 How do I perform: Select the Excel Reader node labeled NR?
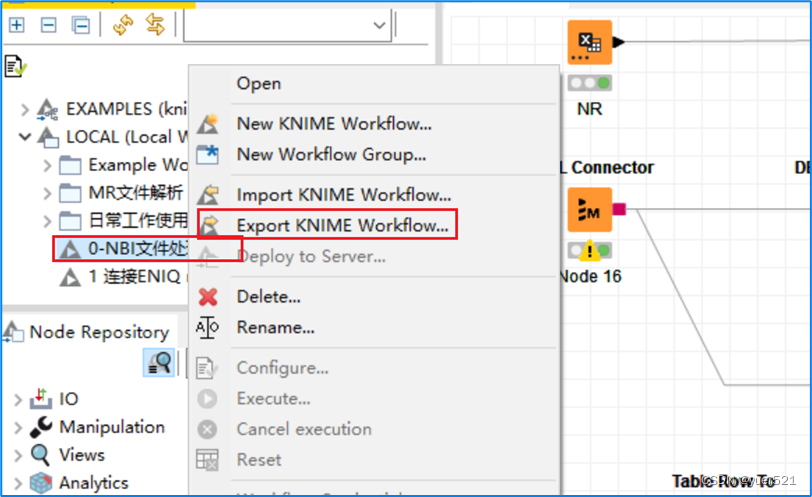click(590, 42)
